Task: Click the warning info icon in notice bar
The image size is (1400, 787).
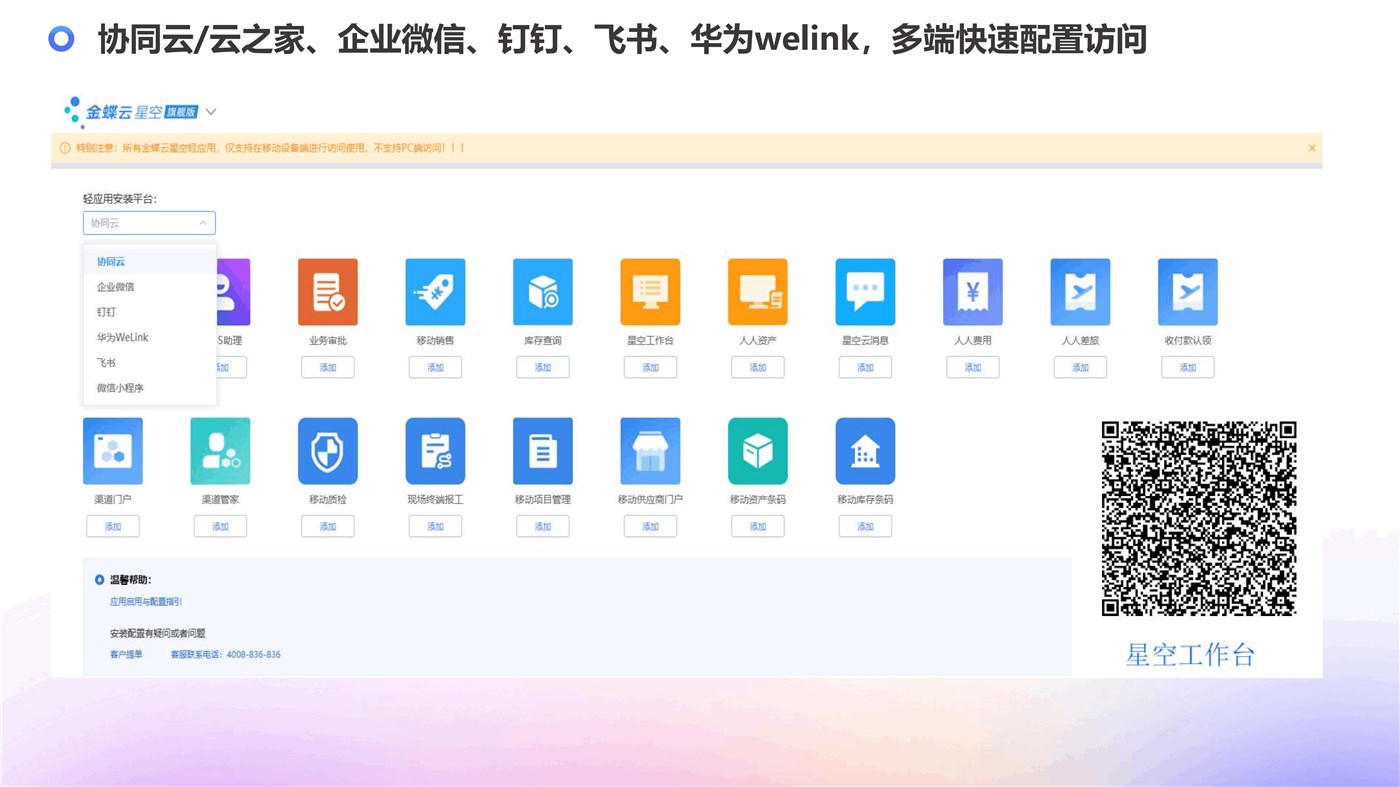Action: coord(66,148)
